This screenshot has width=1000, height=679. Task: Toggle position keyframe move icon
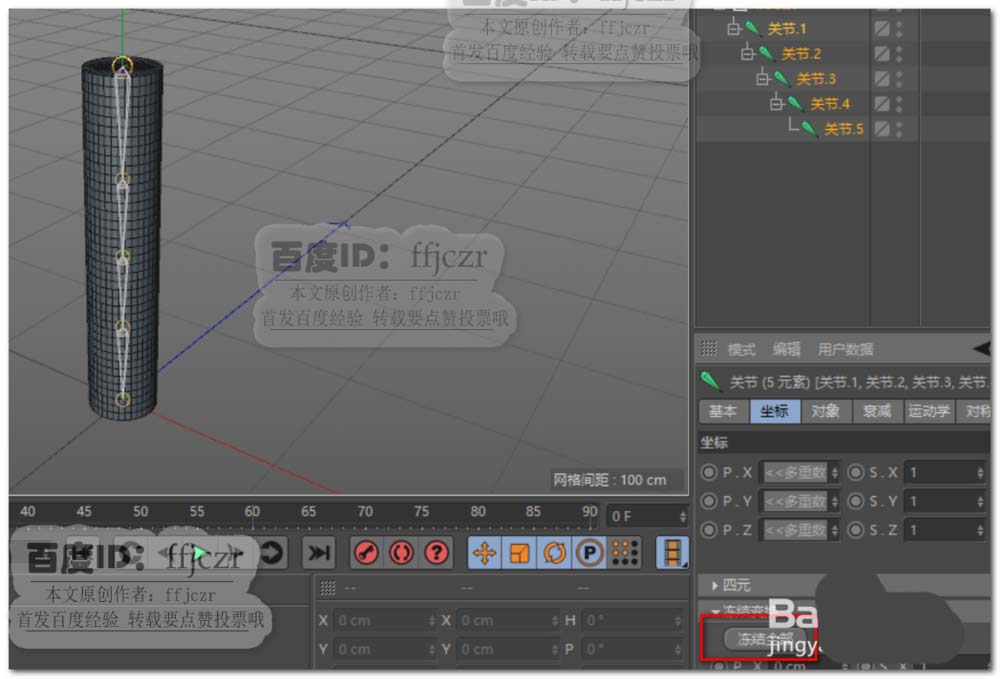(484, 553)
